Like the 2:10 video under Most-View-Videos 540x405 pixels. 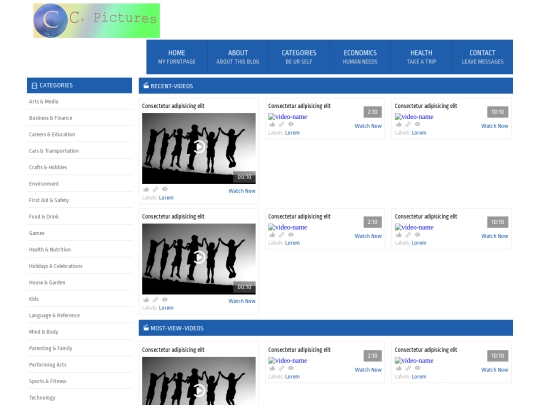pos(272,368)
